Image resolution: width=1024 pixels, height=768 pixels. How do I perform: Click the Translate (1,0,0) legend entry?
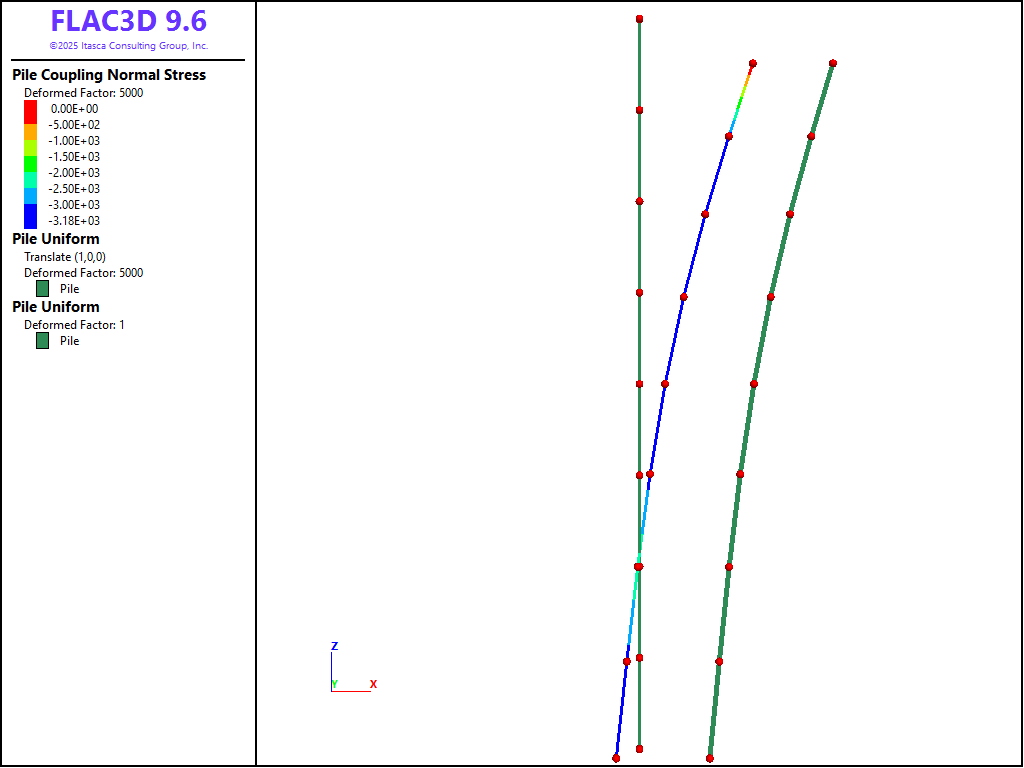(65, 257)
